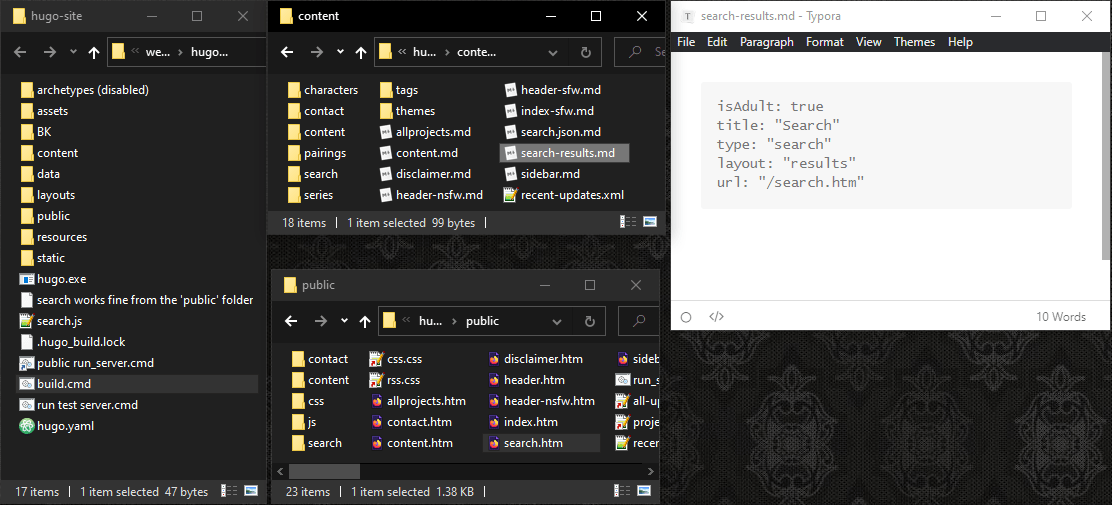This screenshot has height=505, width=1112.
Task: Select search.js script file icon
Action: point(27,321)
